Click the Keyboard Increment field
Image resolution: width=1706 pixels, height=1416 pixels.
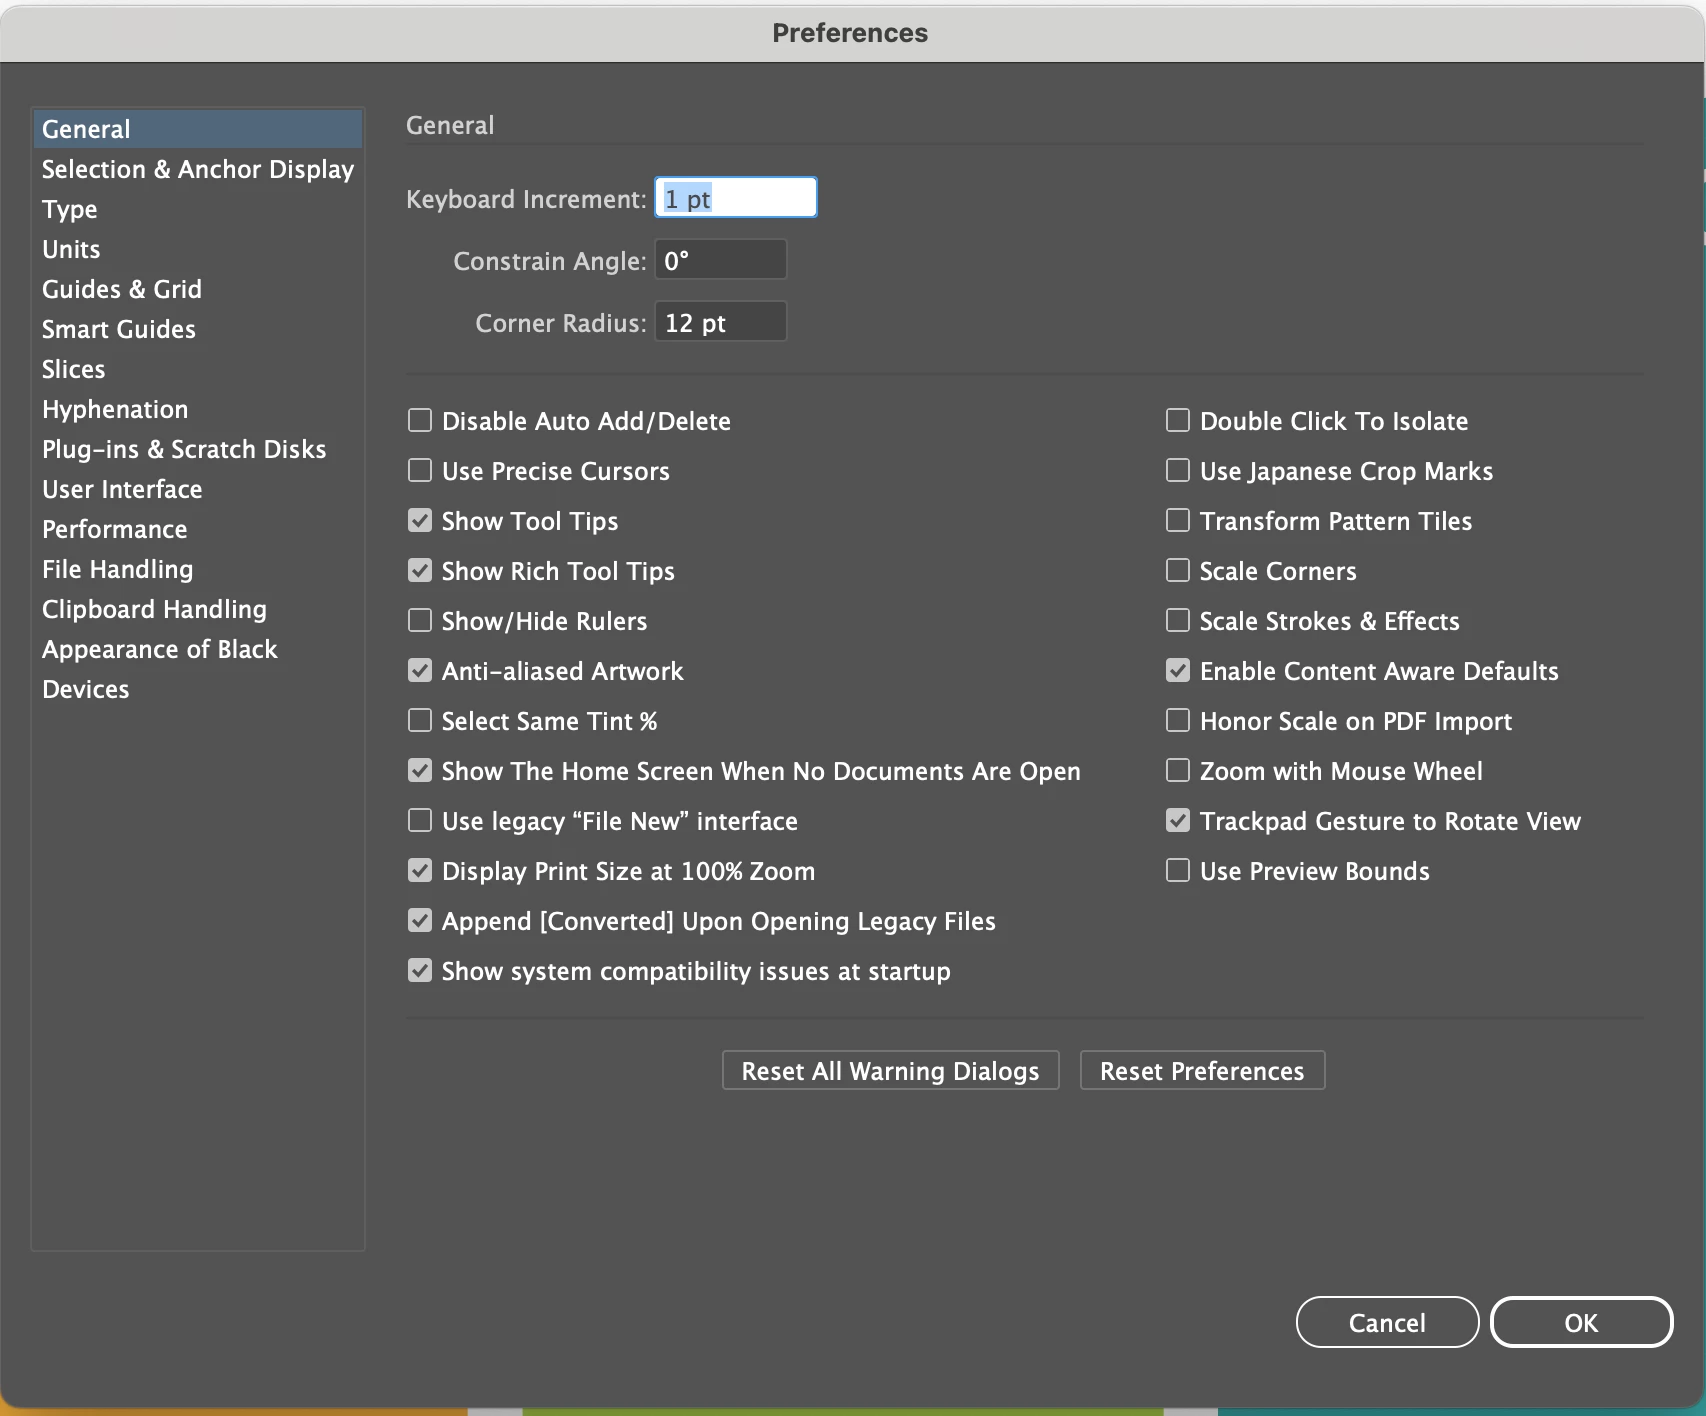pos(736,198)
